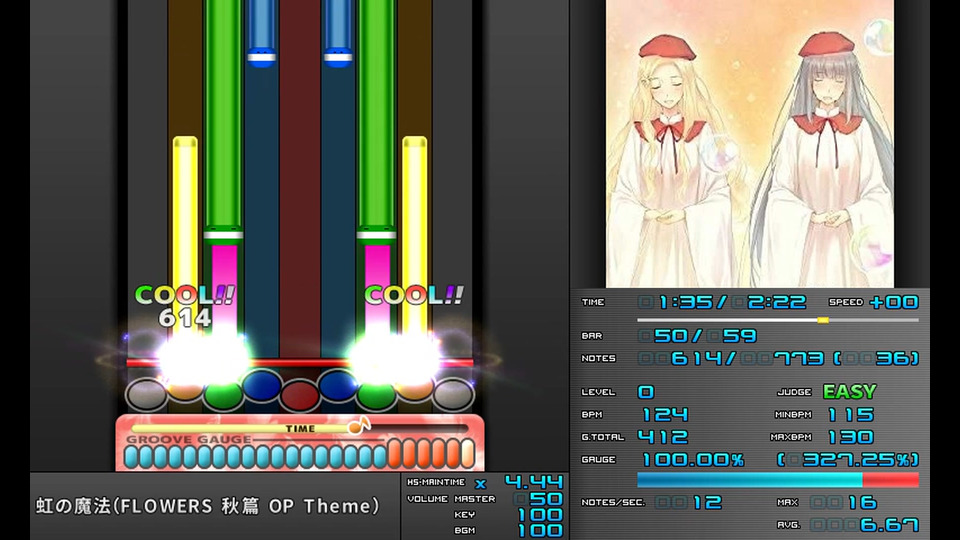Click the blue and red gauge bar below GAUGE

click(778, 479)
